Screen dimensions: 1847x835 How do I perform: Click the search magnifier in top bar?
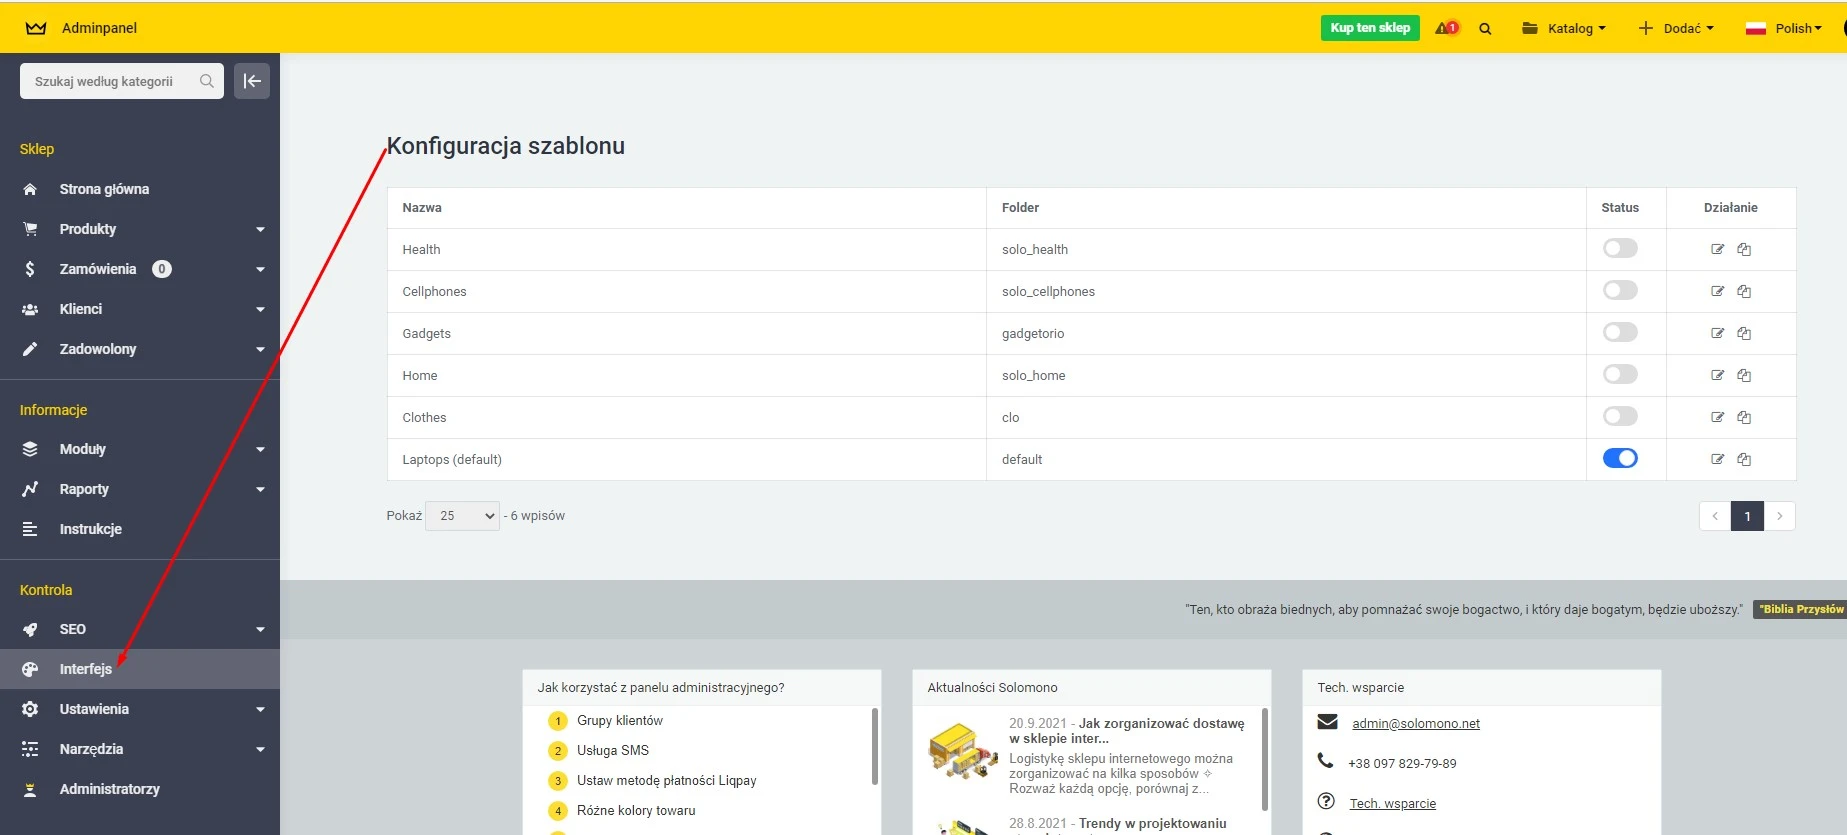(1485, 29)
